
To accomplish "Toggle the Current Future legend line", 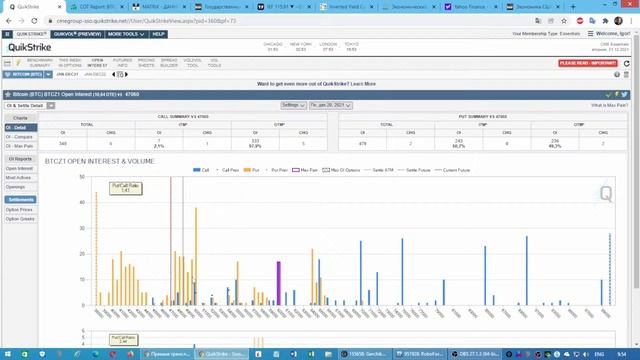I will pos(453,170).
